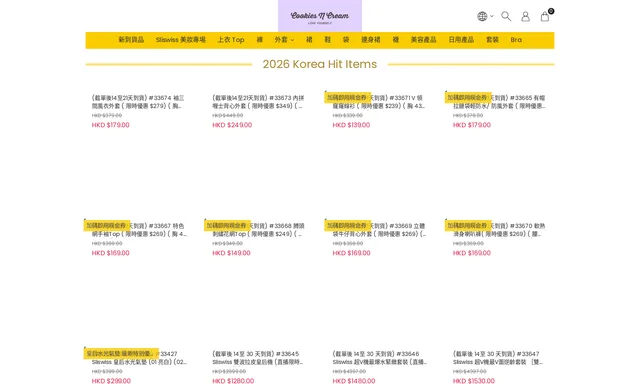Open Slswiss 美妝專場 menu item
Viewport: 640px width, 384px height.
[x=180, y=40]
